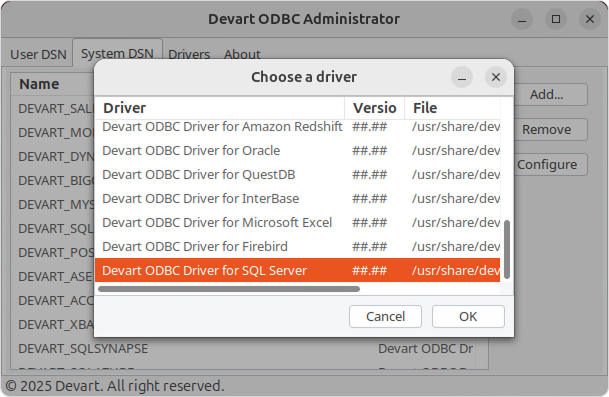The image size is (609, 397).
Task: Select Devart ODBC Driver for Amazon Redshift
Action: (298, 127)
